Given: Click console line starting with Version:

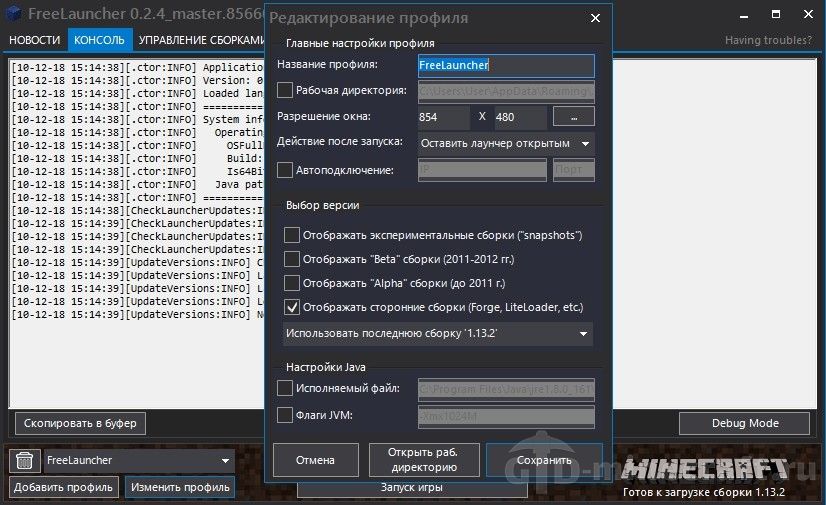Looking at the screenshot, I should click(137, 81).
